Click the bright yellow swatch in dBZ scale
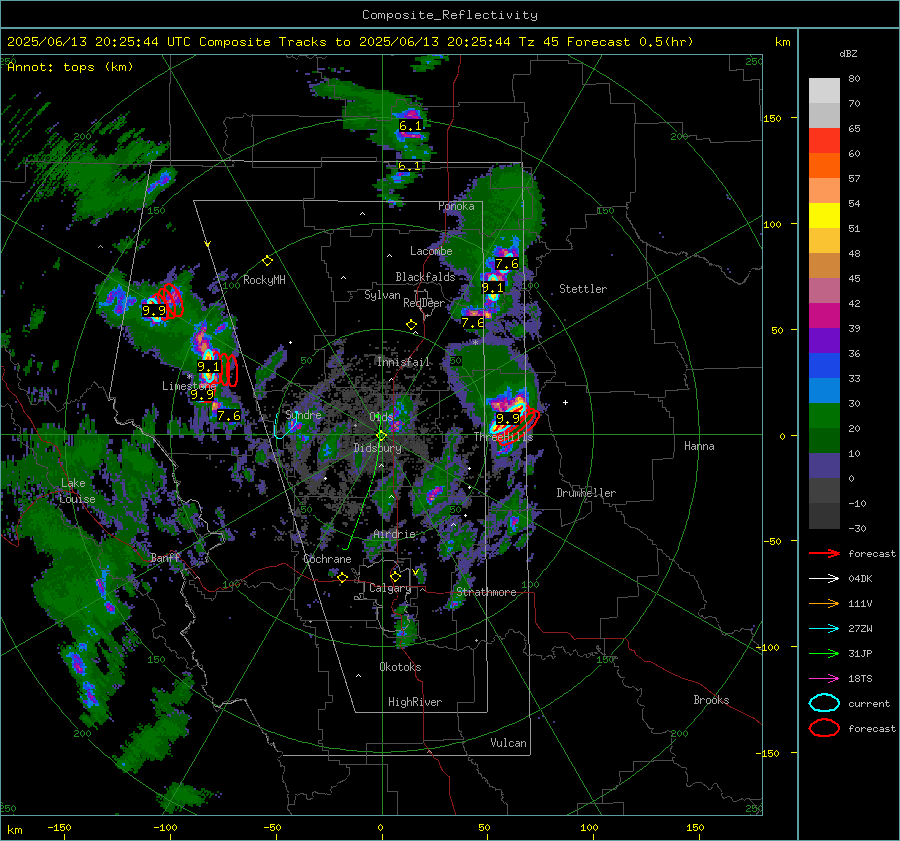Screen dimensions: 900x841 coord(824,215)
